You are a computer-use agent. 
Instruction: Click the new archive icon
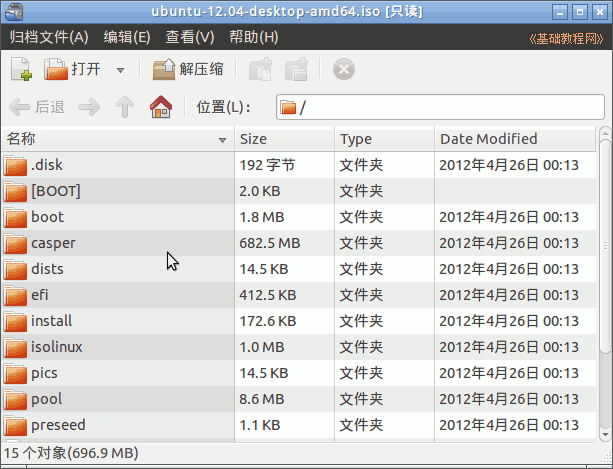pos(21,69)
